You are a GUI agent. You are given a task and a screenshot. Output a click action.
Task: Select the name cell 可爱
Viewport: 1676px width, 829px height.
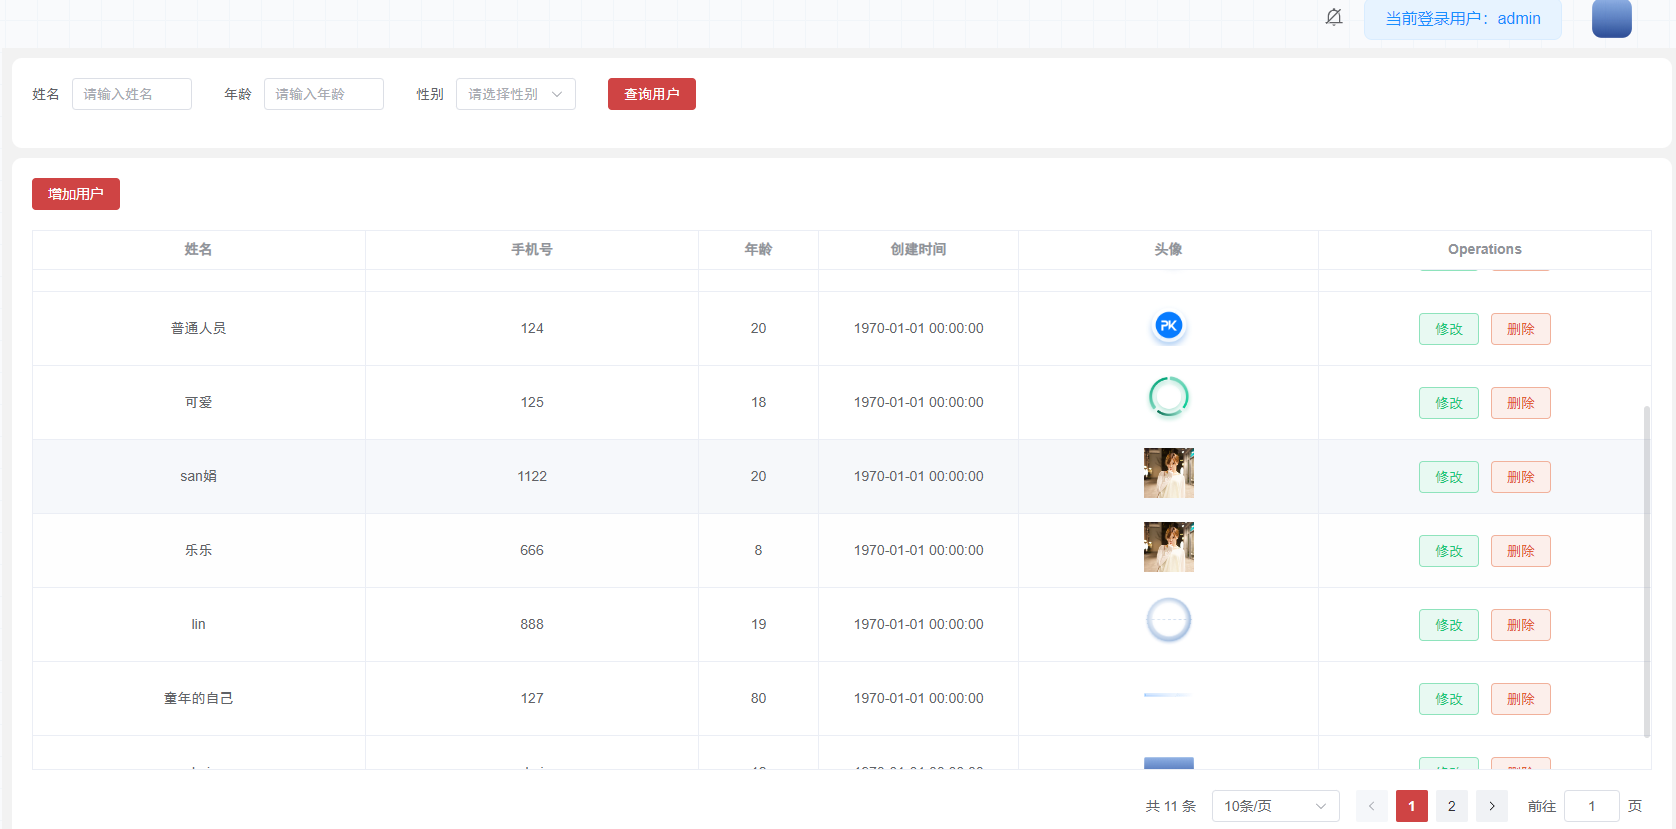point(198,403)
